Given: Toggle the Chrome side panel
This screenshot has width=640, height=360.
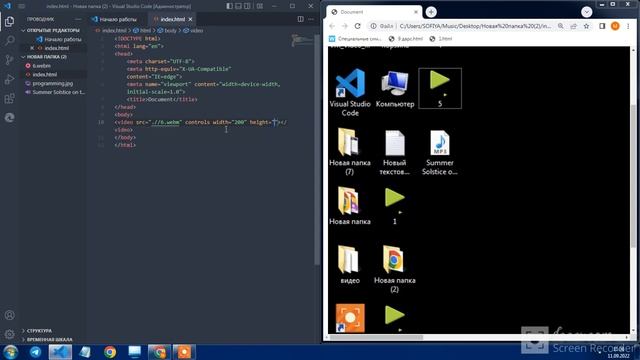Looking at the screenshot, I should tap(602, 26).
